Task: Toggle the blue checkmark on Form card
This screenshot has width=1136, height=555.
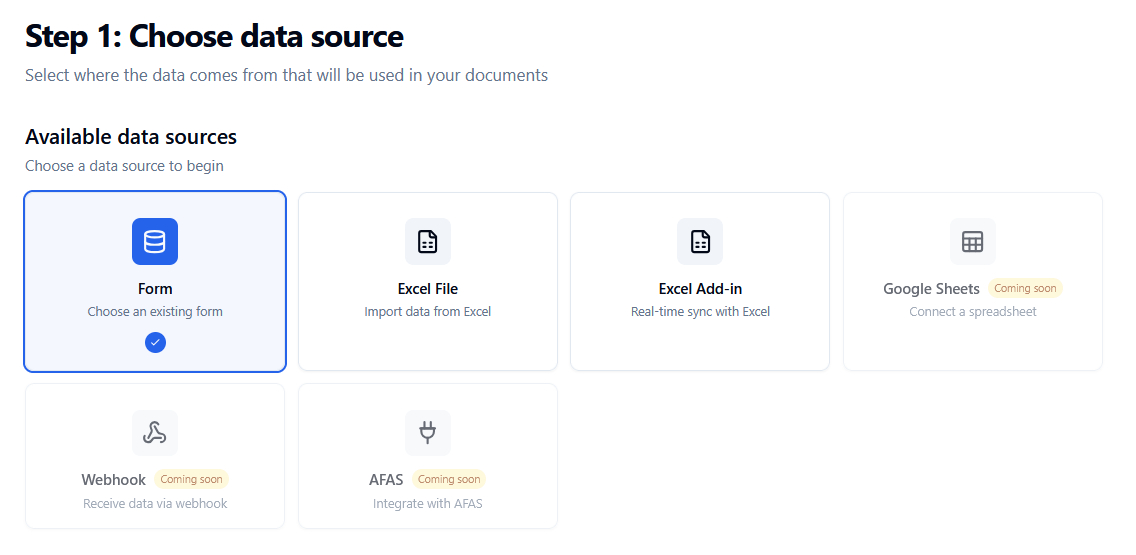Action: 155,342
